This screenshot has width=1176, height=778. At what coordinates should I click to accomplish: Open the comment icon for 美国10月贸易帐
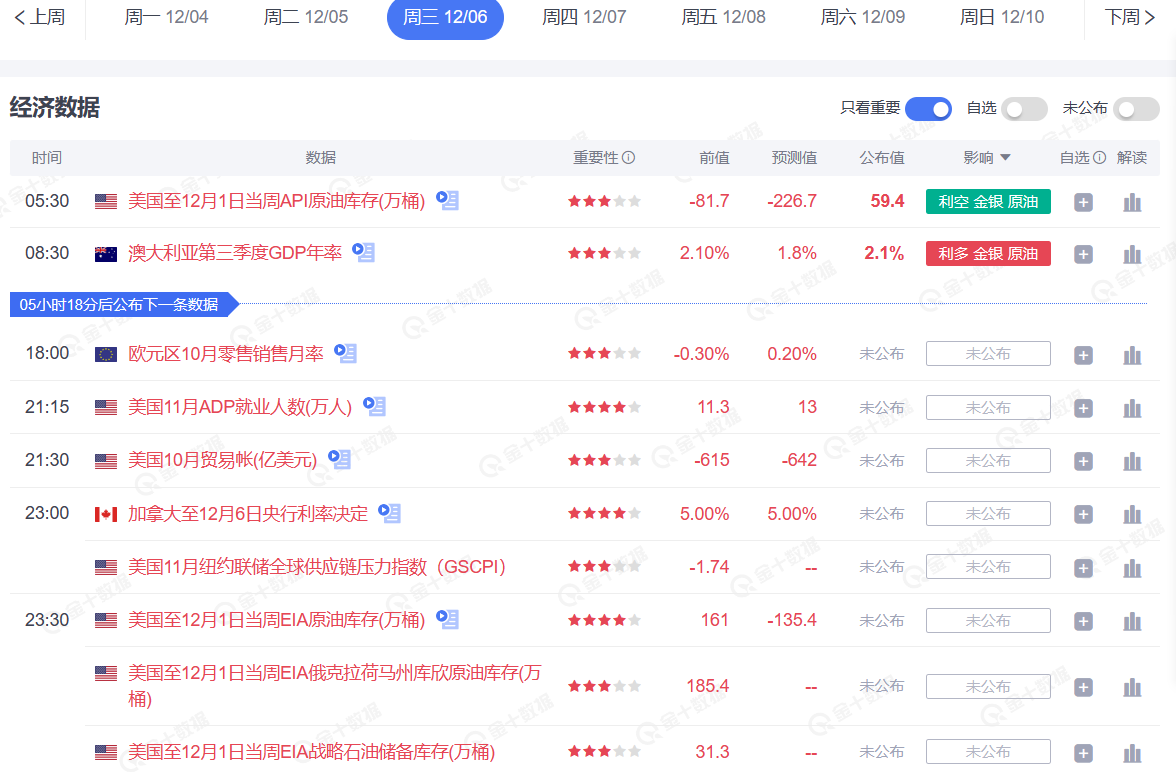point(338,459)
